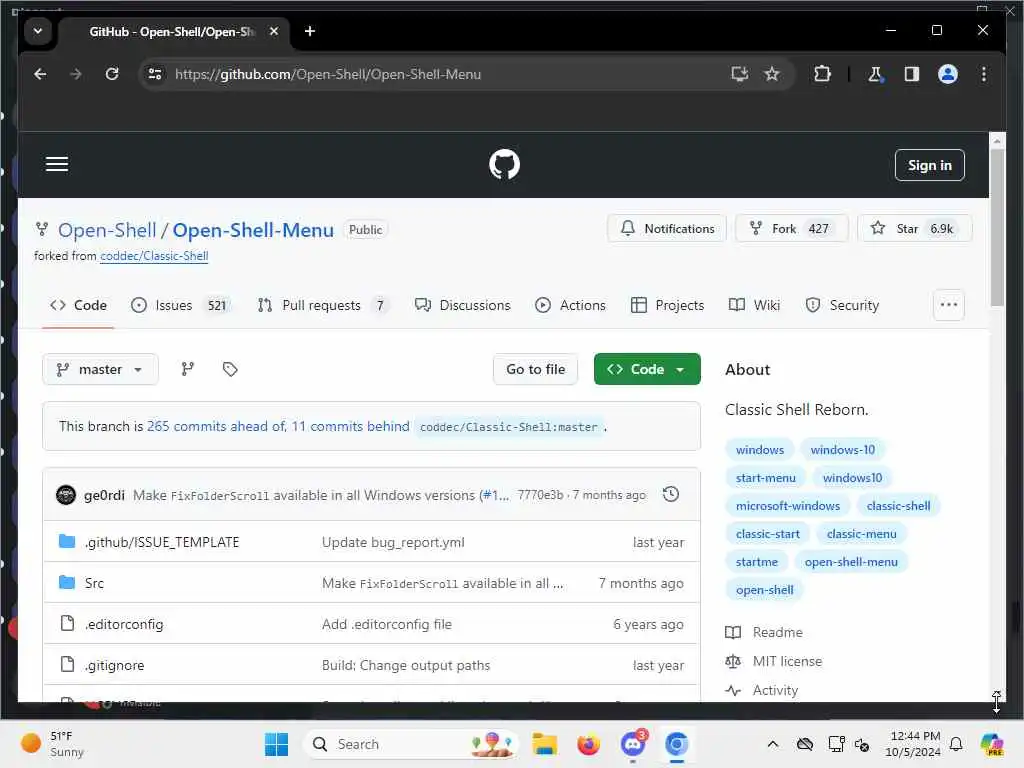Screen dimensions: 1024x768
Task: Open the Open-Shell owner link
Action: pyautogui.click(x=107, y=230)
